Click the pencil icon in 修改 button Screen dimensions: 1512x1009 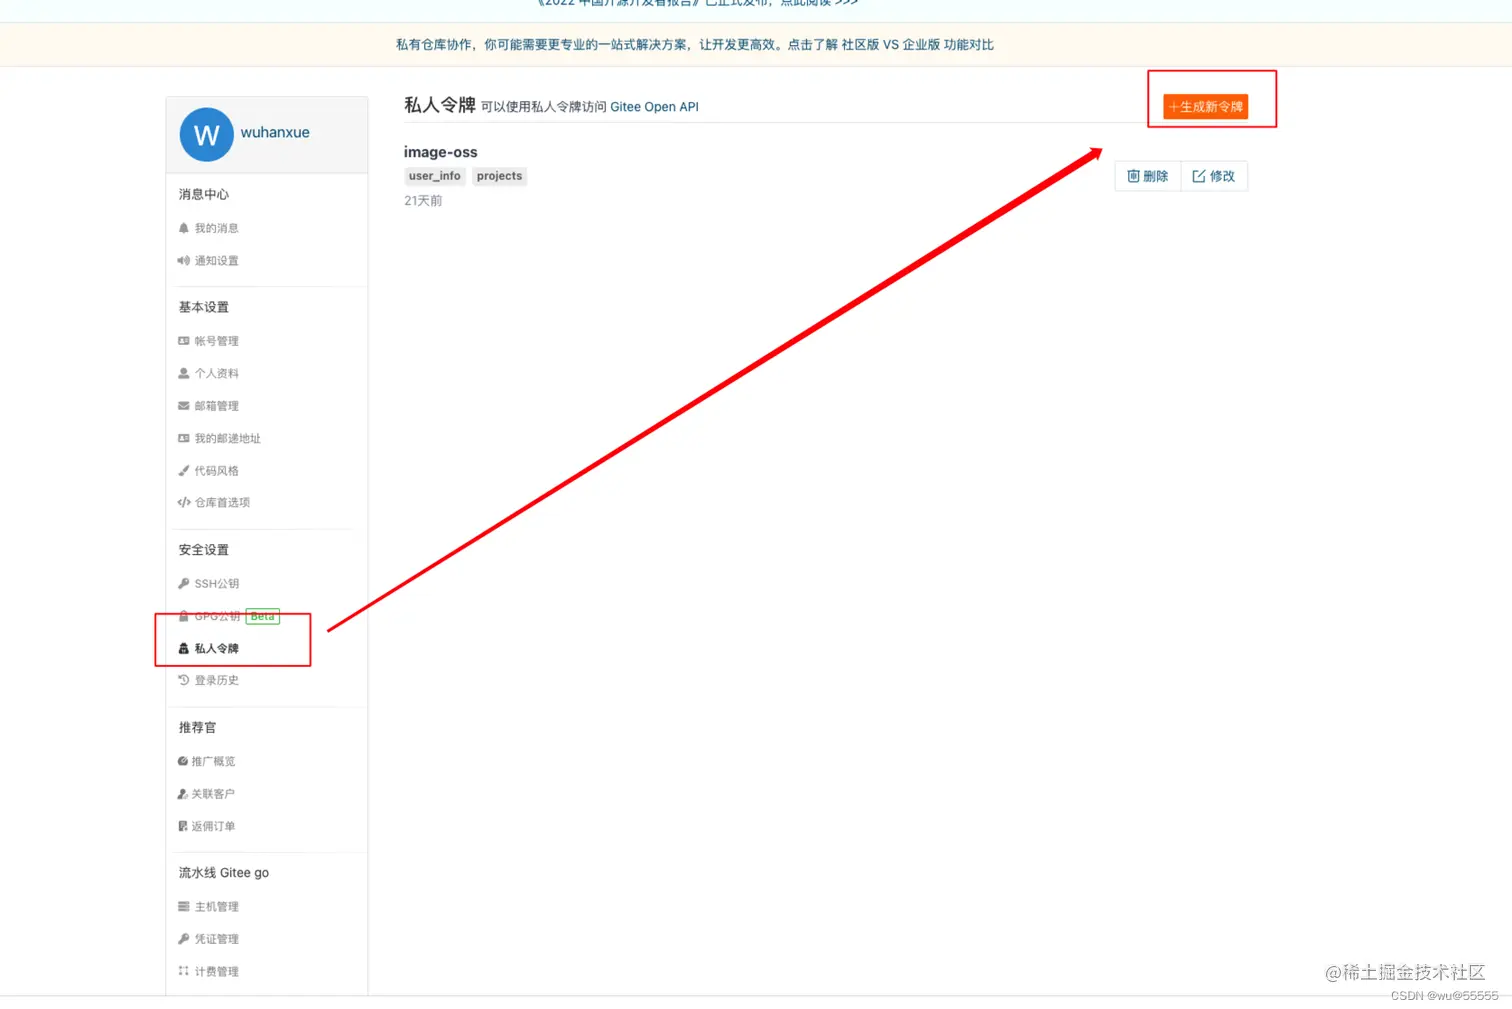(x=1199, y=176)
